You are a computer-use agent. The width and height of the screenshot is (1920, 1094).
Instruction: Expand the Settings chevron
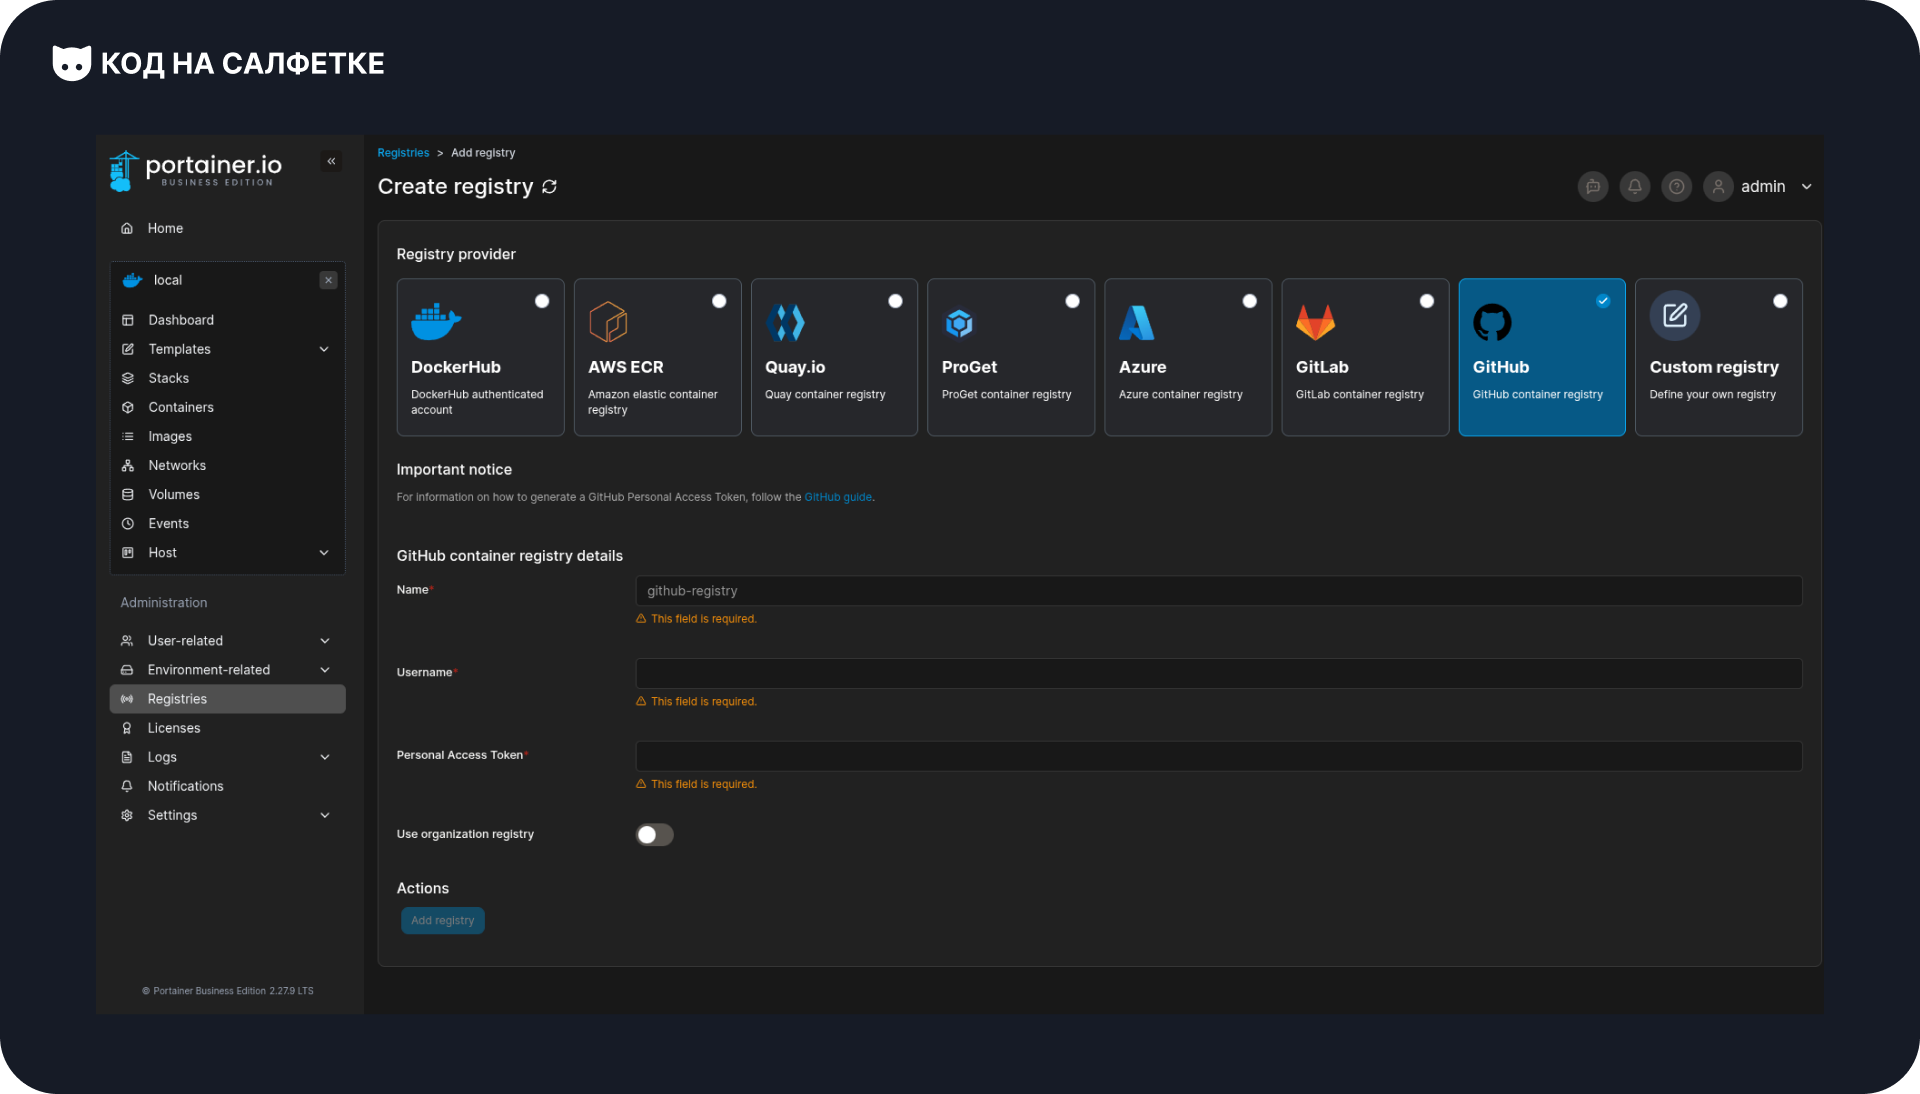tap(325, 815)
